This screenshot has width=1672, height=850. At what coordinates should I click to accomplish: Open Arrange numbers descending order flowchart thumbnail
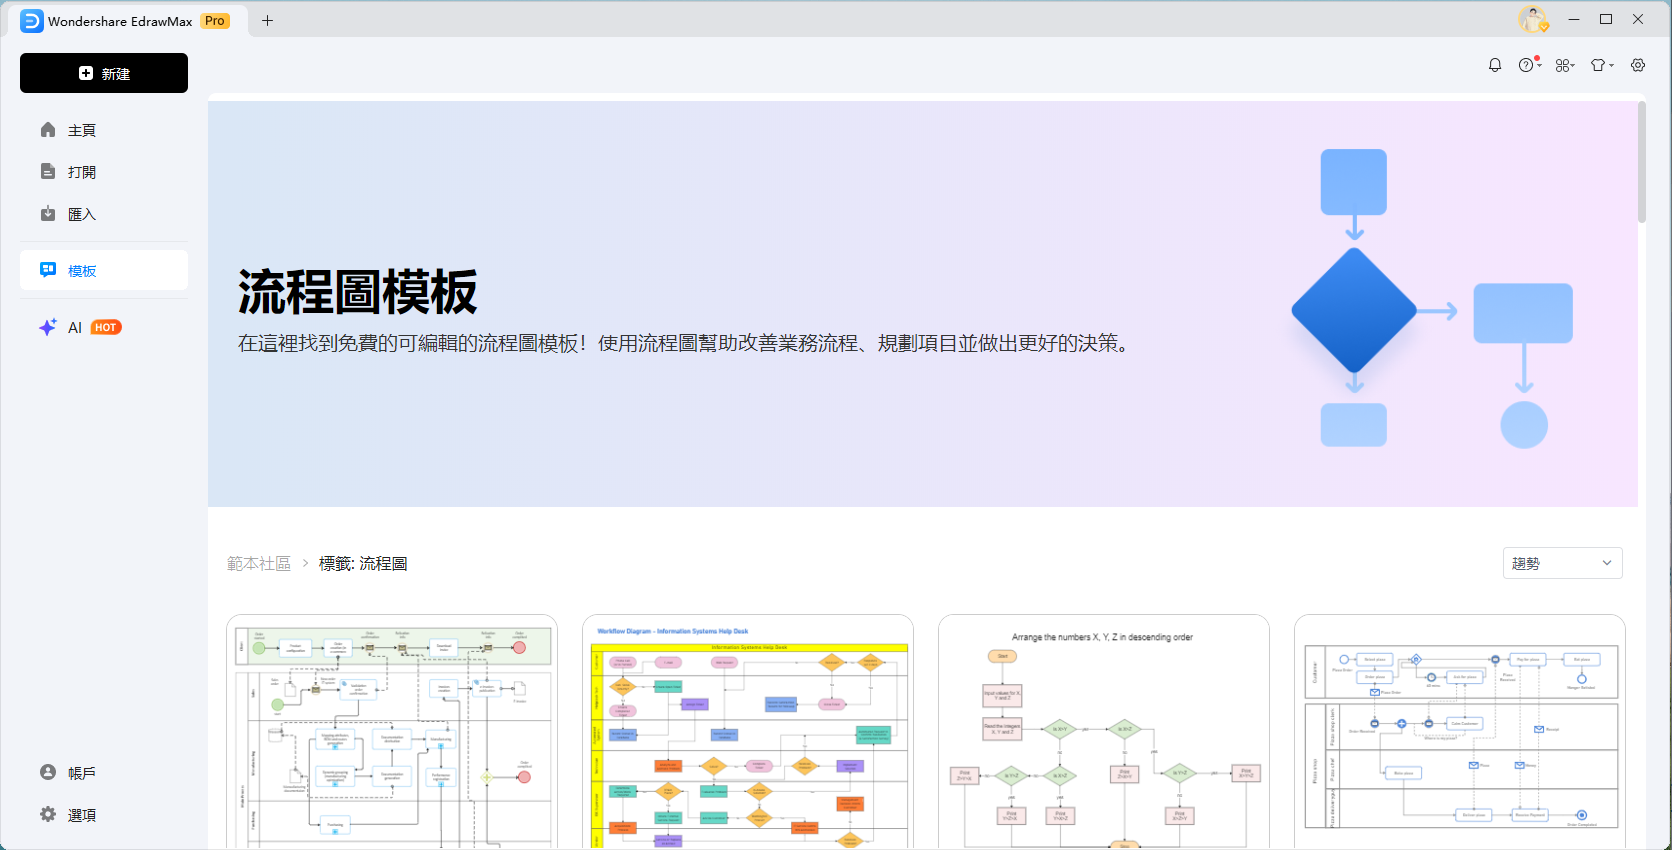[1104, 732]
